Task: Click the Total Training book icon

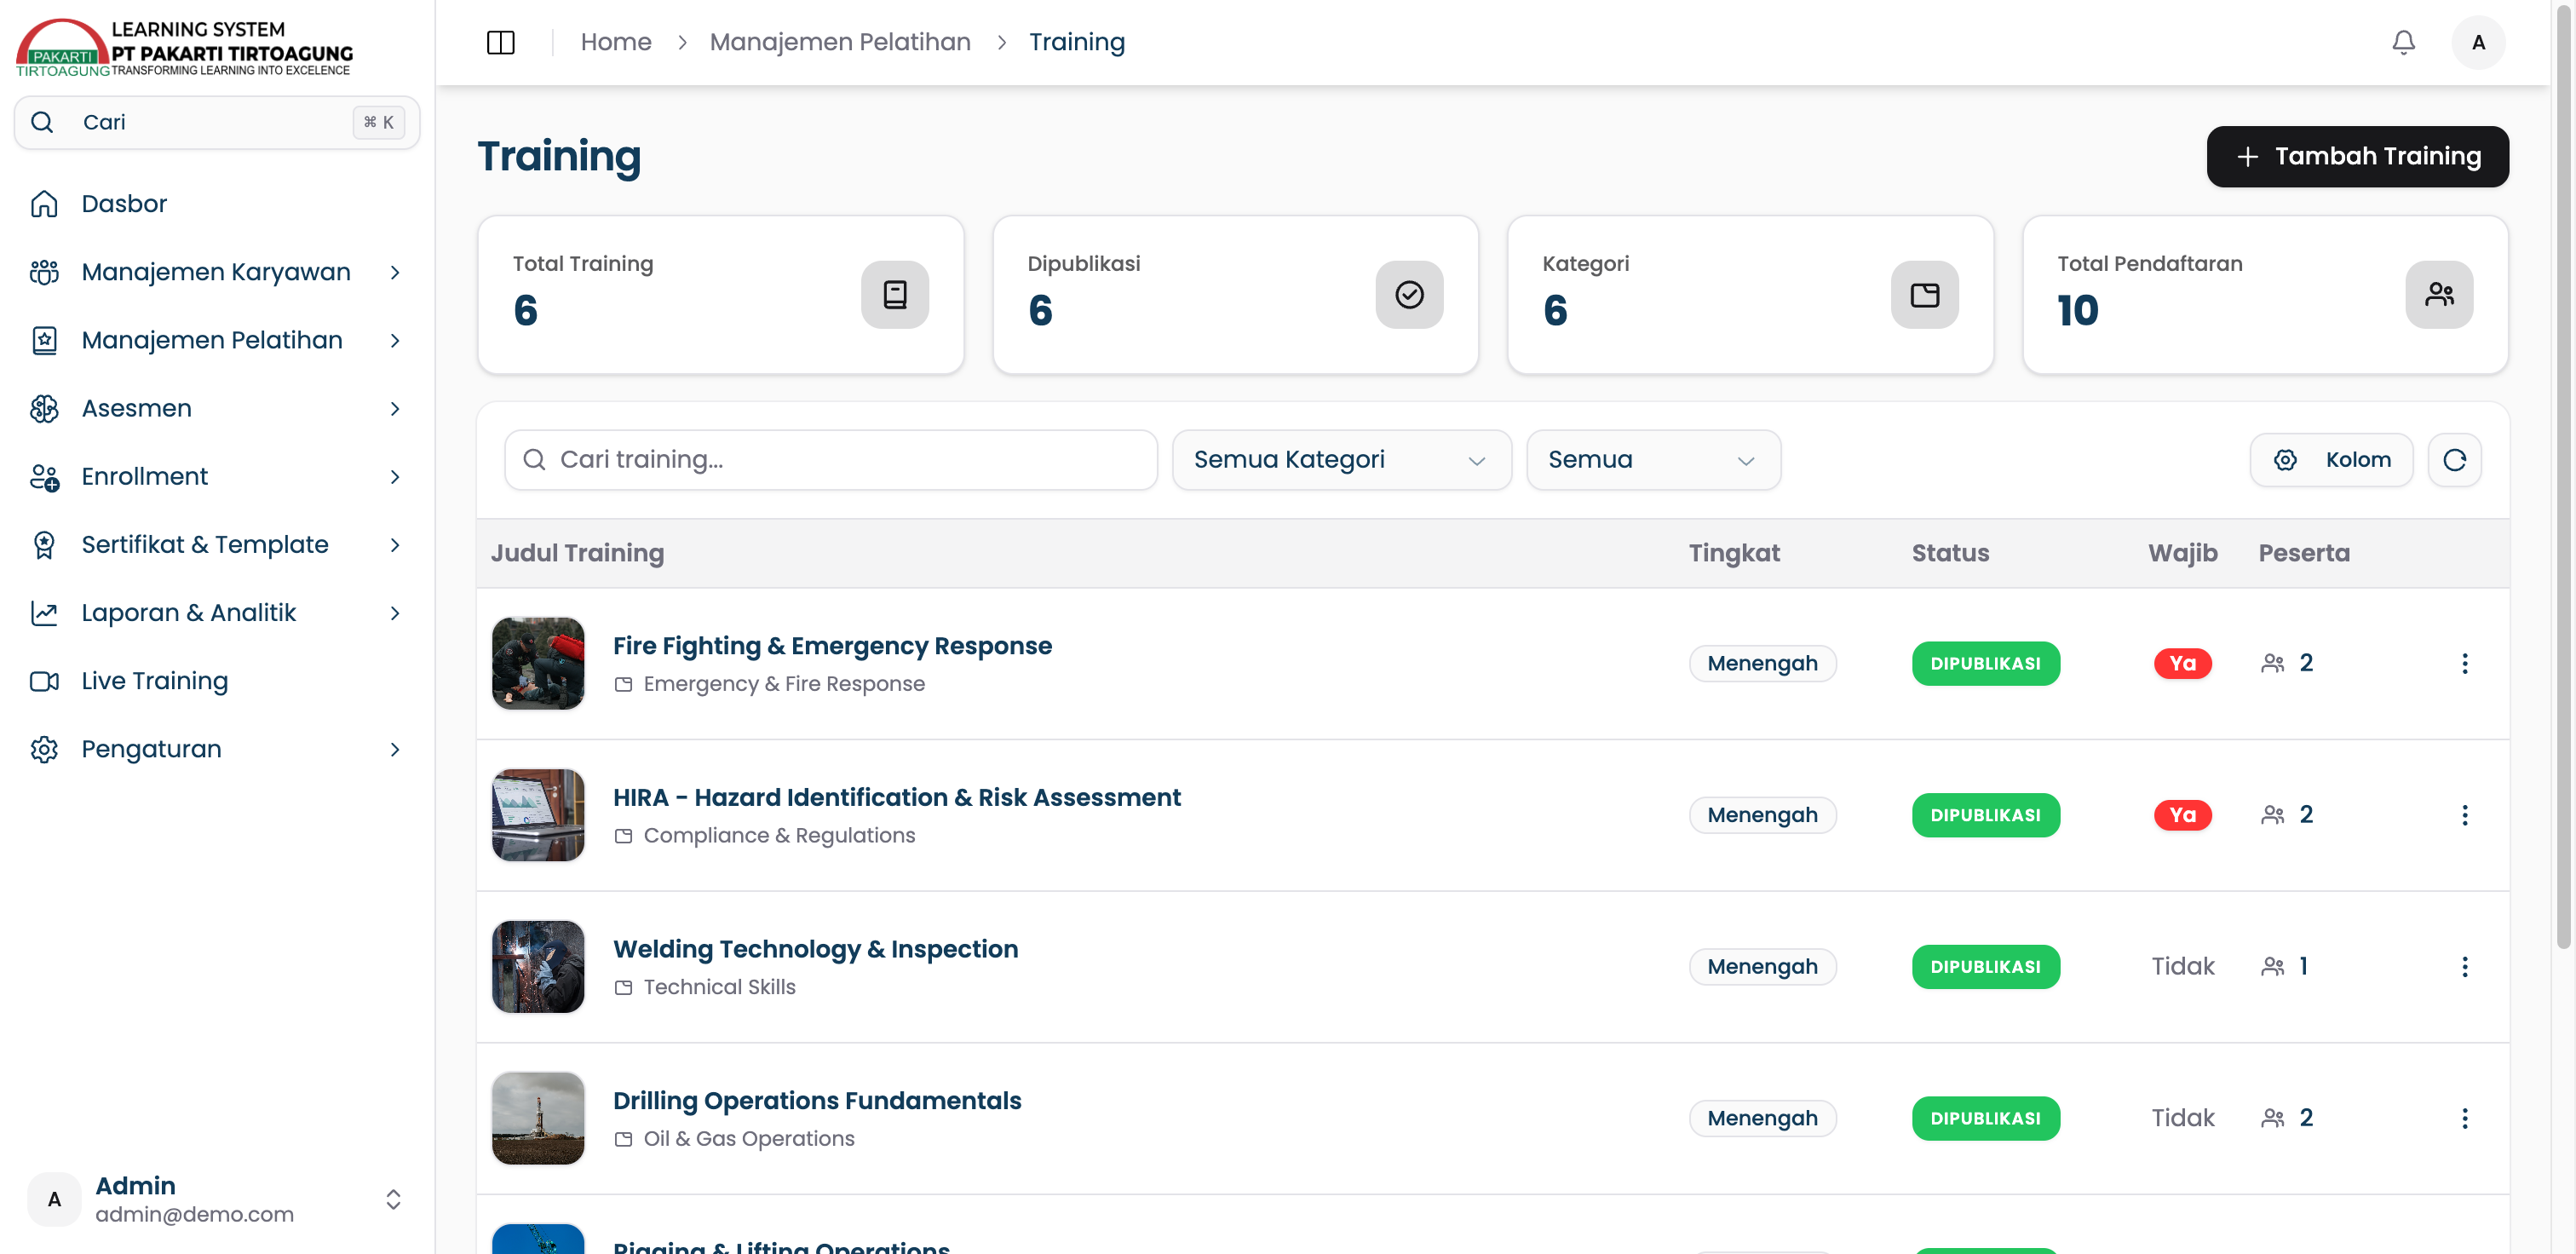Action: [x=895, y=295]
